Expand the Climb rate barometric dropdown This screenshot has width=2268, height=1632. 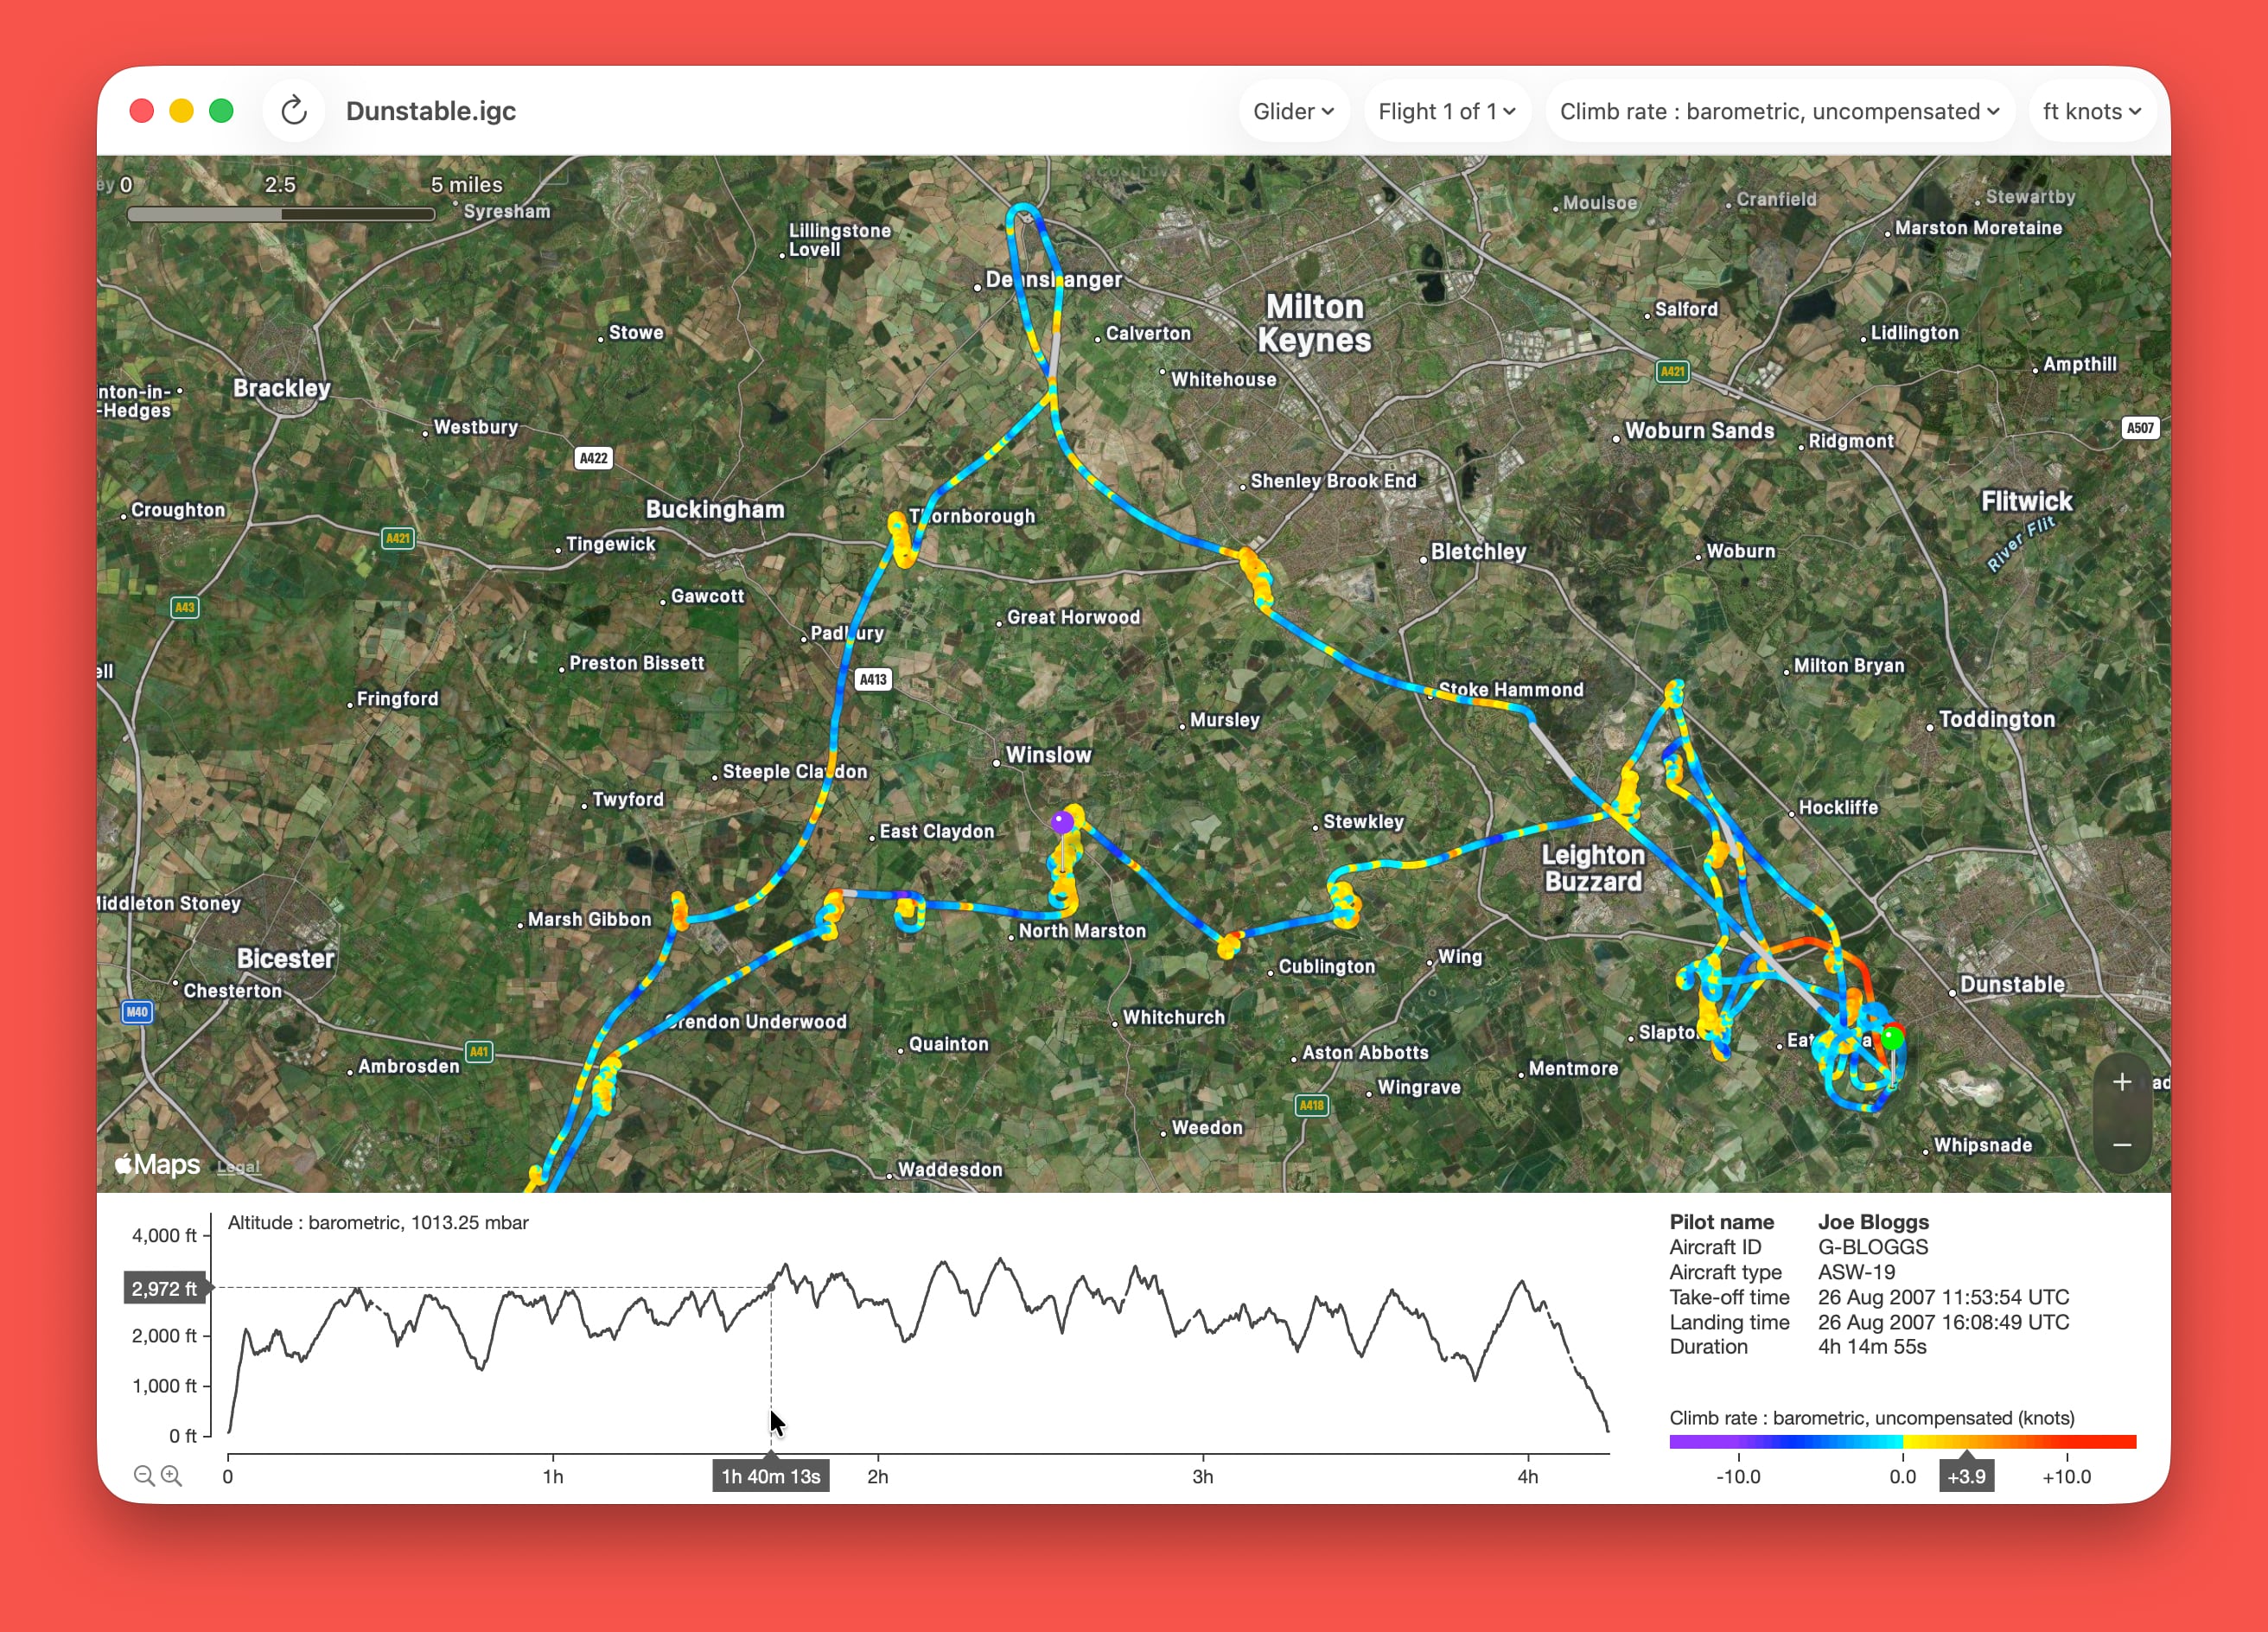click(x=1778, y=111)
